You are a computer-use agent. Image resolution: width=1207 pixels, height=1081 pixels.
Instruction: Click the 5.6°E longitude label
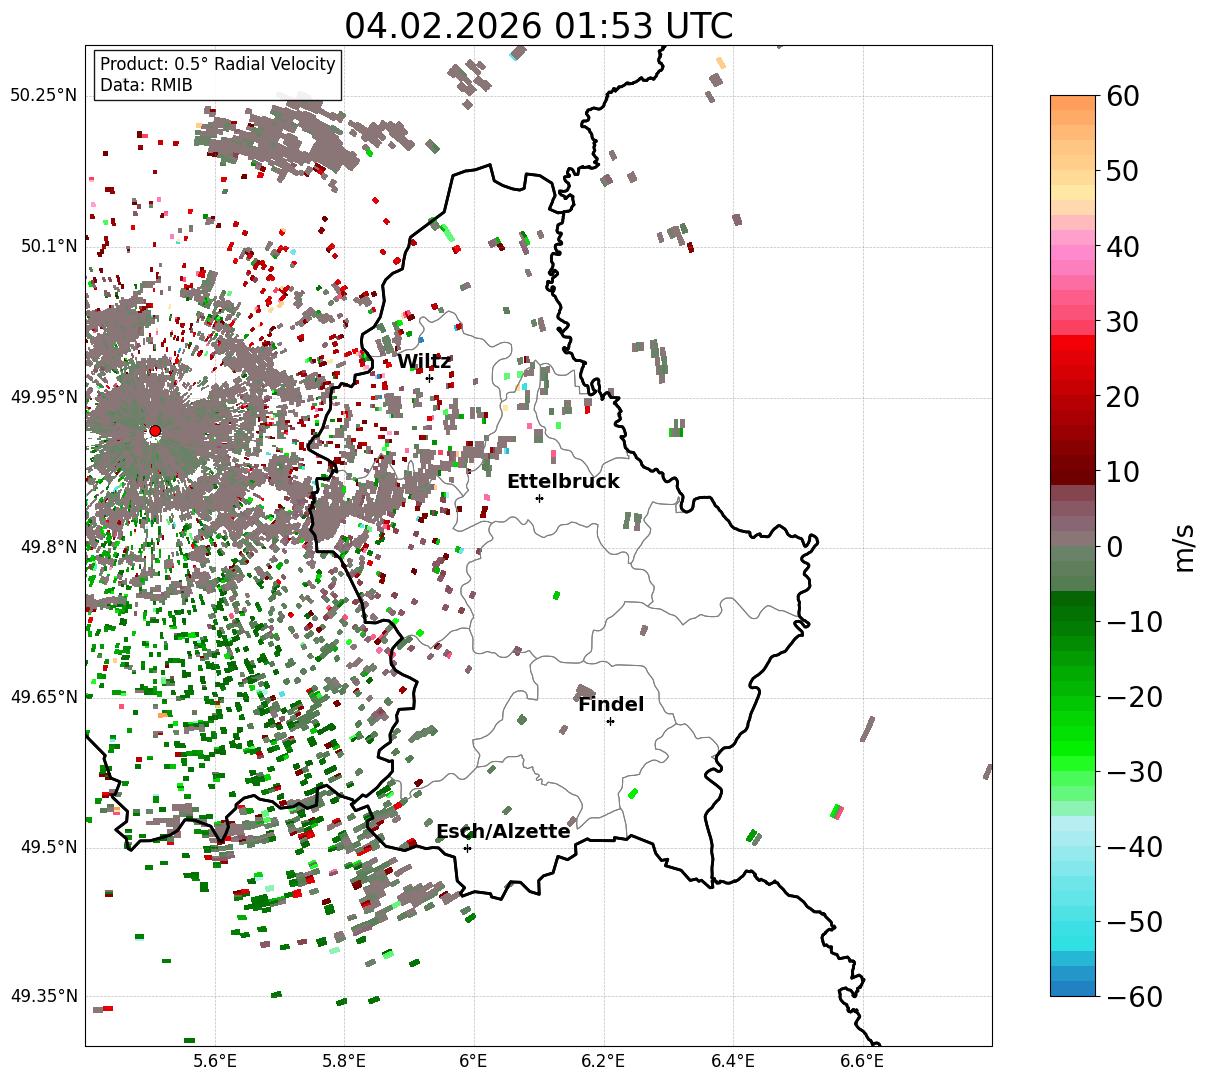215,1060
